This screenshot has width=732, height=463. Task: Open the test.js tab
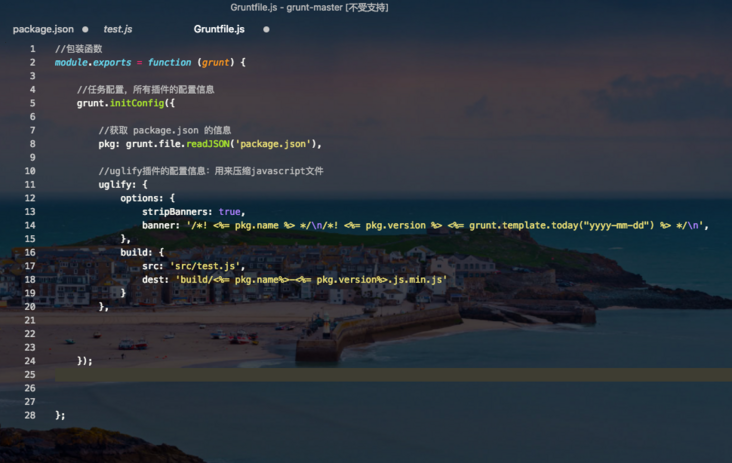(118, 29)
